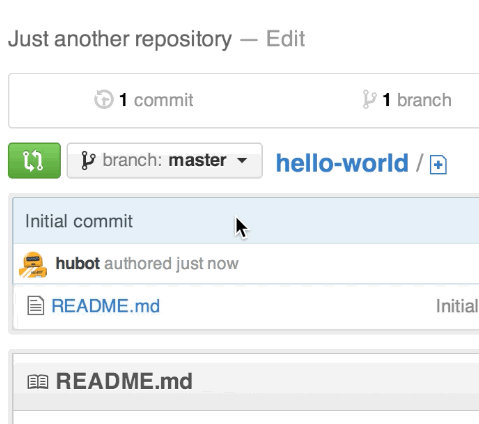Open the hello-world repository link
The height and width of the screenshot is (424, 479).
[342, 163]
